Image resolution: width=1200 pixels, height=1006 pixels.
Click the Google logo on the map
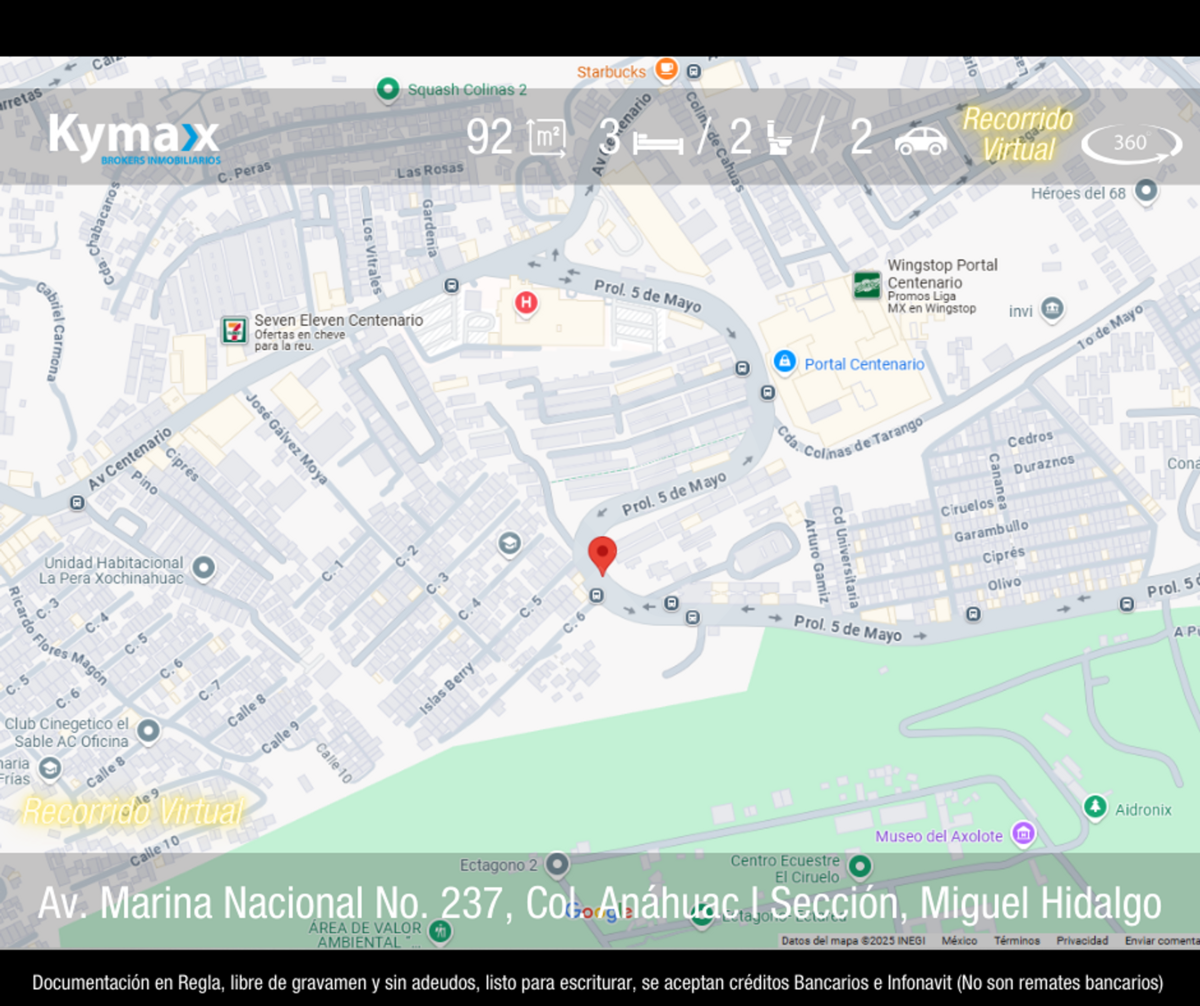tap(598, 912)
